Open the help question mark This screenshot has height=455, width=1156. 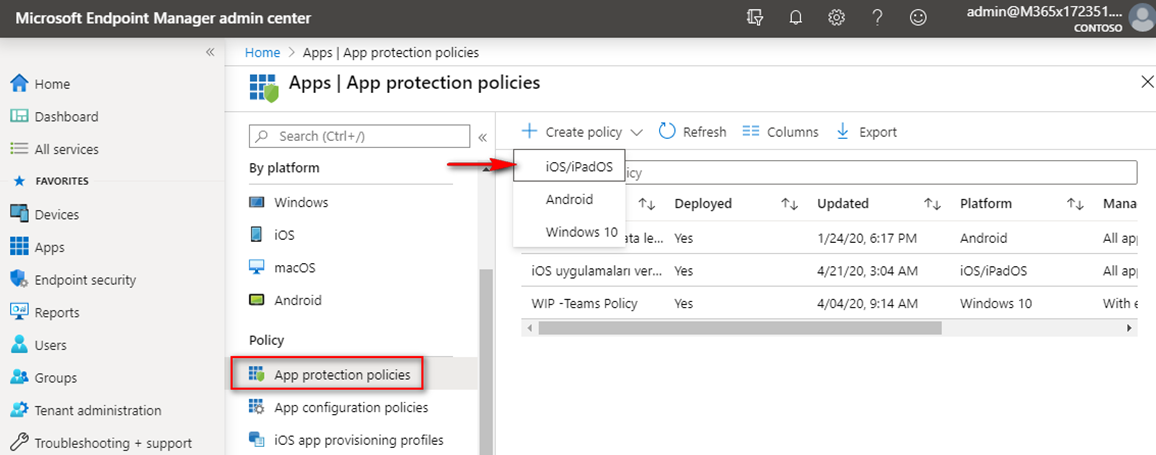(x=877, y=18)
